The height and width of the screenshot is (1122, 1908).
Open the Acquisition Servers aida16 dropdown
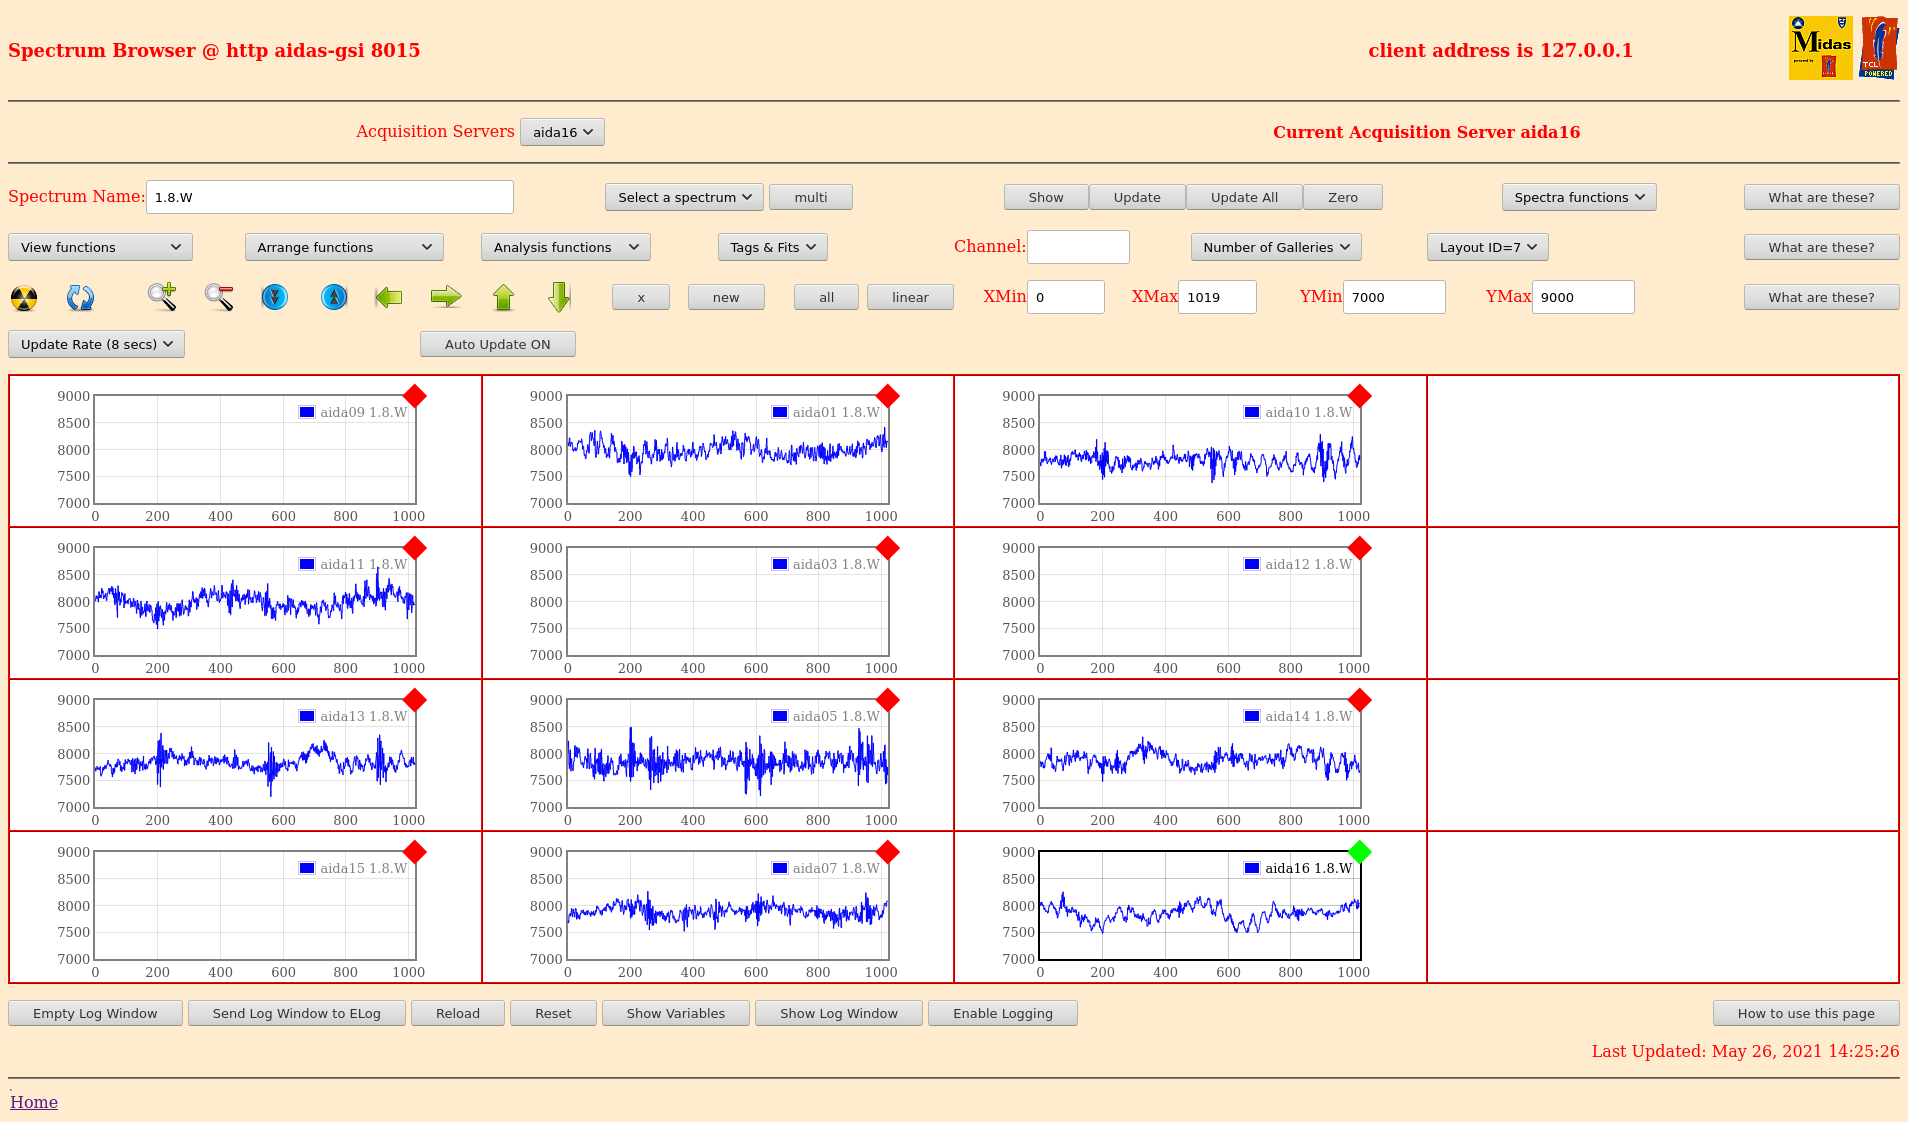[x=562, y=132]
